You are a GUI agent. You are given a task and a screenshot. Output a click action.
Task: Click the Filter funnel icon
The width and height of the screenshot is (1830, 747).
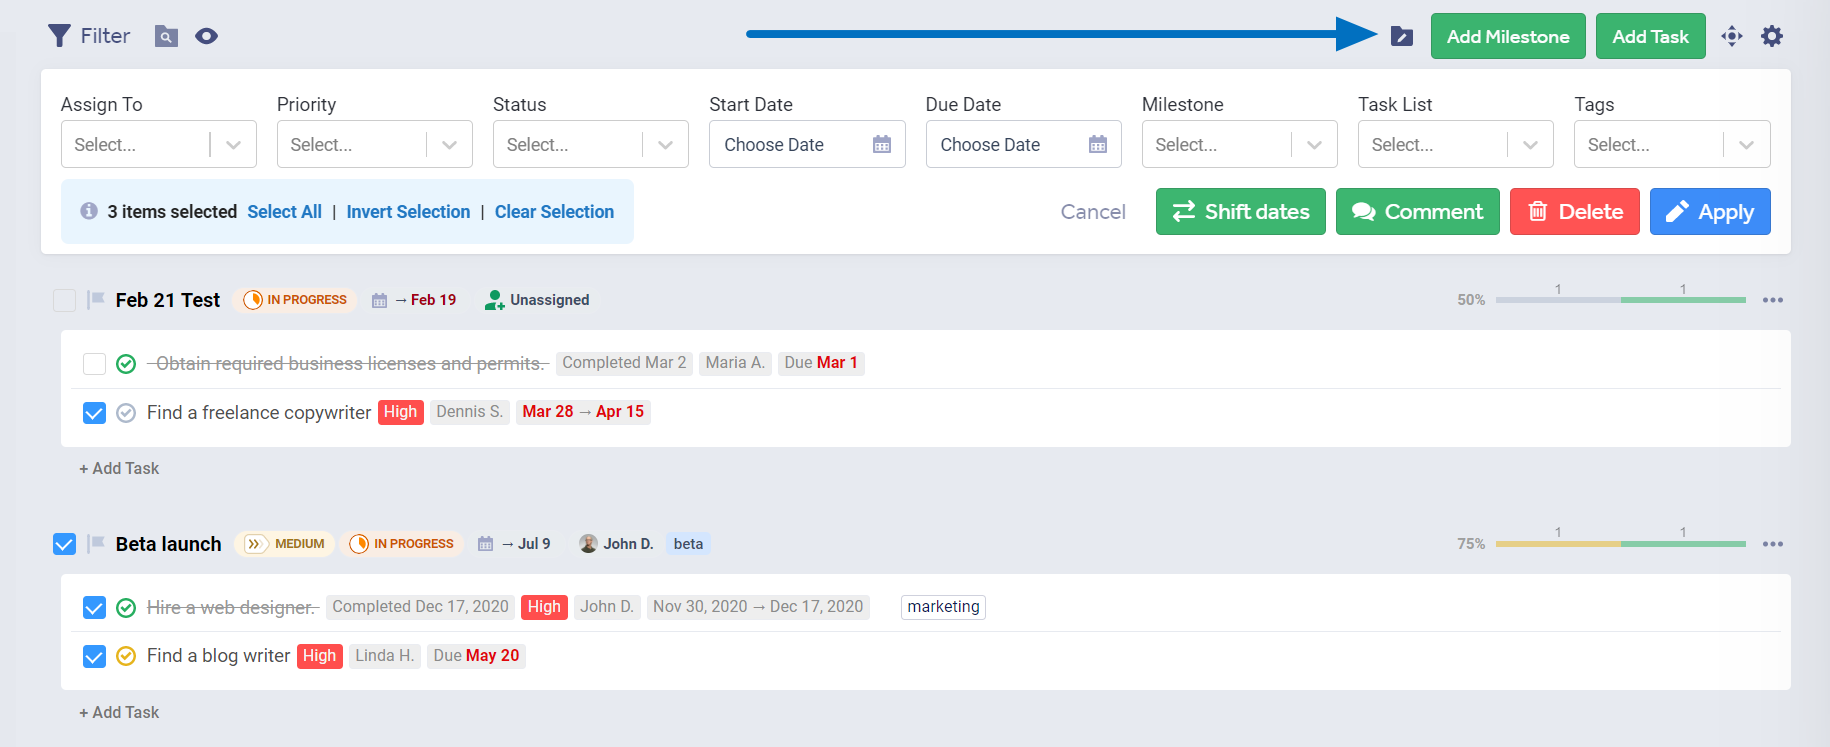coord(60,36)
